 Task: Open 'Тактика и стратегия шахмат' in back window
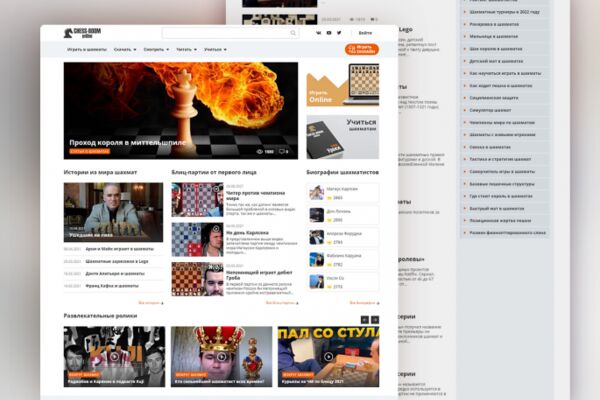tap(500, 159)
